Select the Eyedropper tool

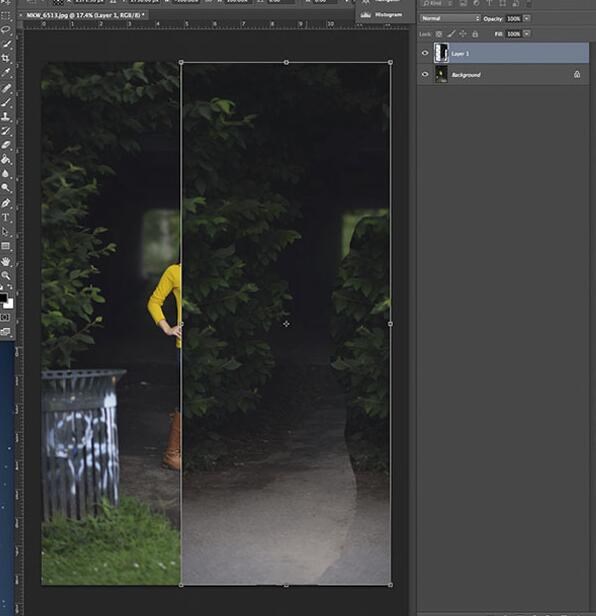click(x=6, y=72)
